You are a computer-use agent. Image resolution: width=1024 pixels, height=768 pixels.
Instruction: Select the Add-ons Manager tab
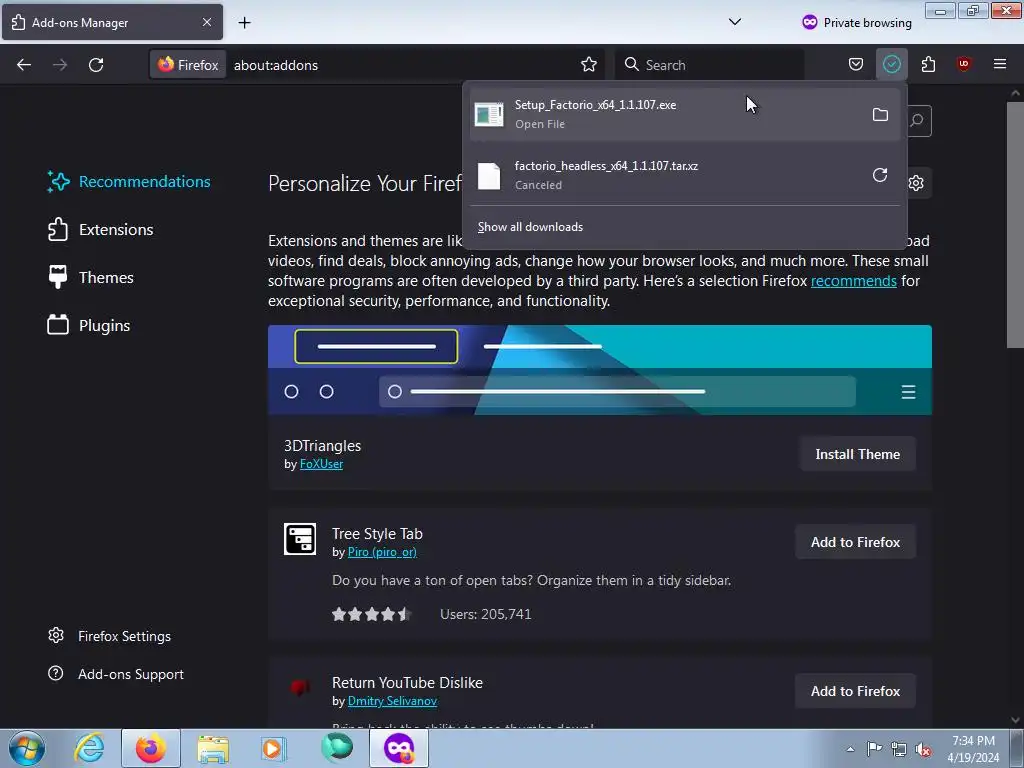pyautogui.click(x=112, y=22)
